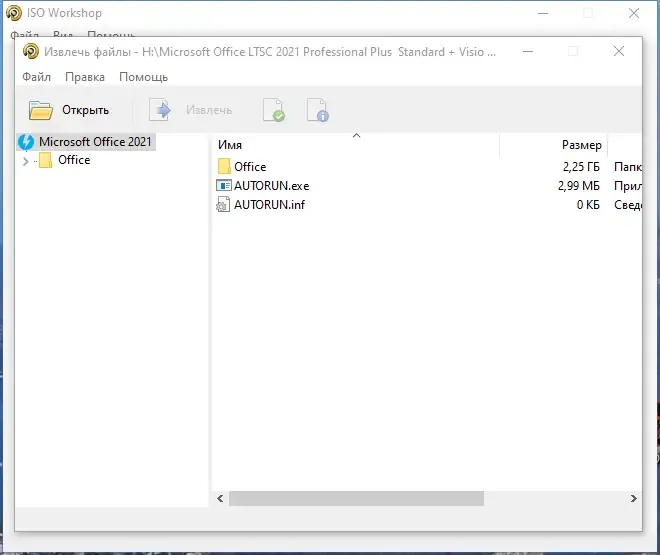
Task: Click the Extract arrow icon
Action: (x=160, y=110)
